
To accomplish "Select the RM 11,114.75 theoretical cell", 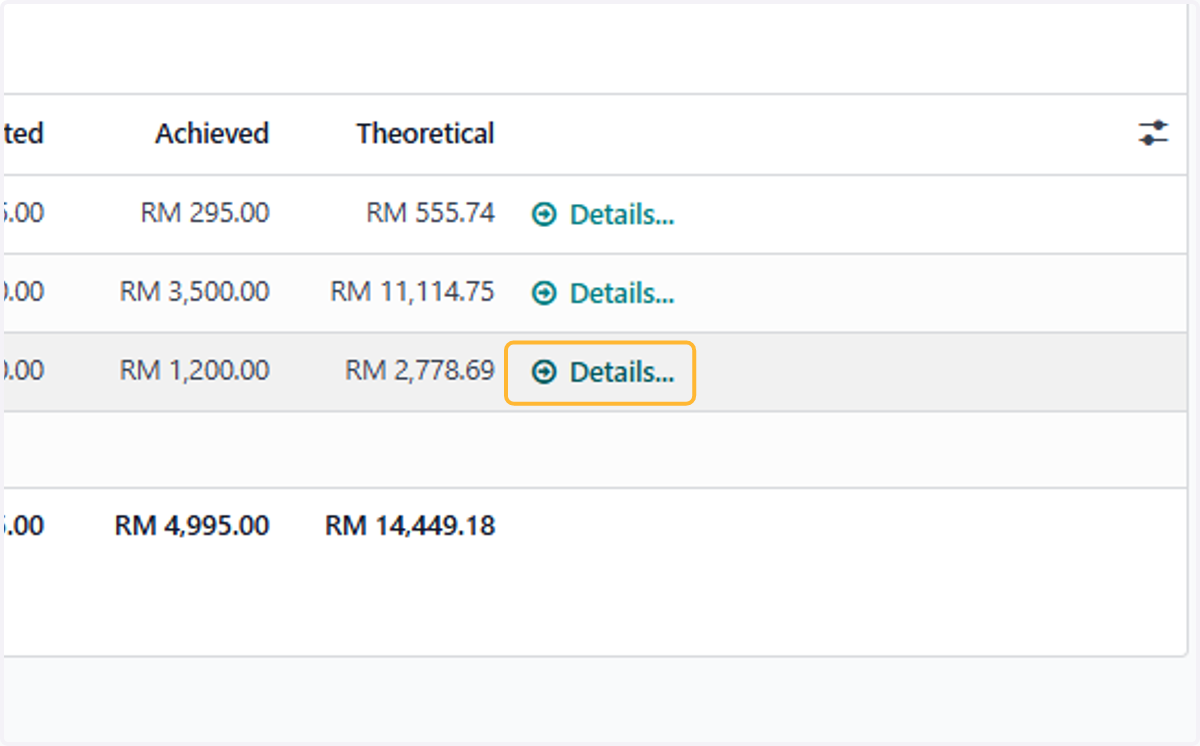I will coord(412,292).
